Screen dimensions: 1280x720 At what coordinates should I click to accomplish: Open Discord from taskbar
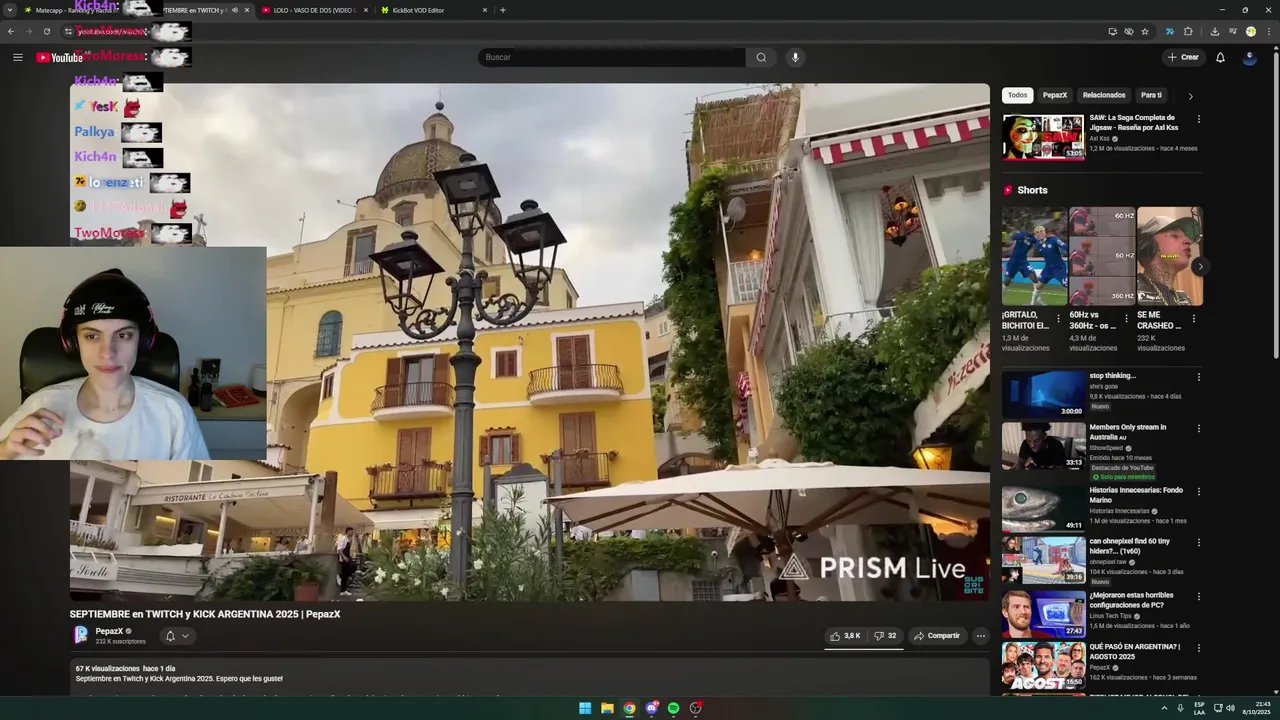click(x=651, y=708)
